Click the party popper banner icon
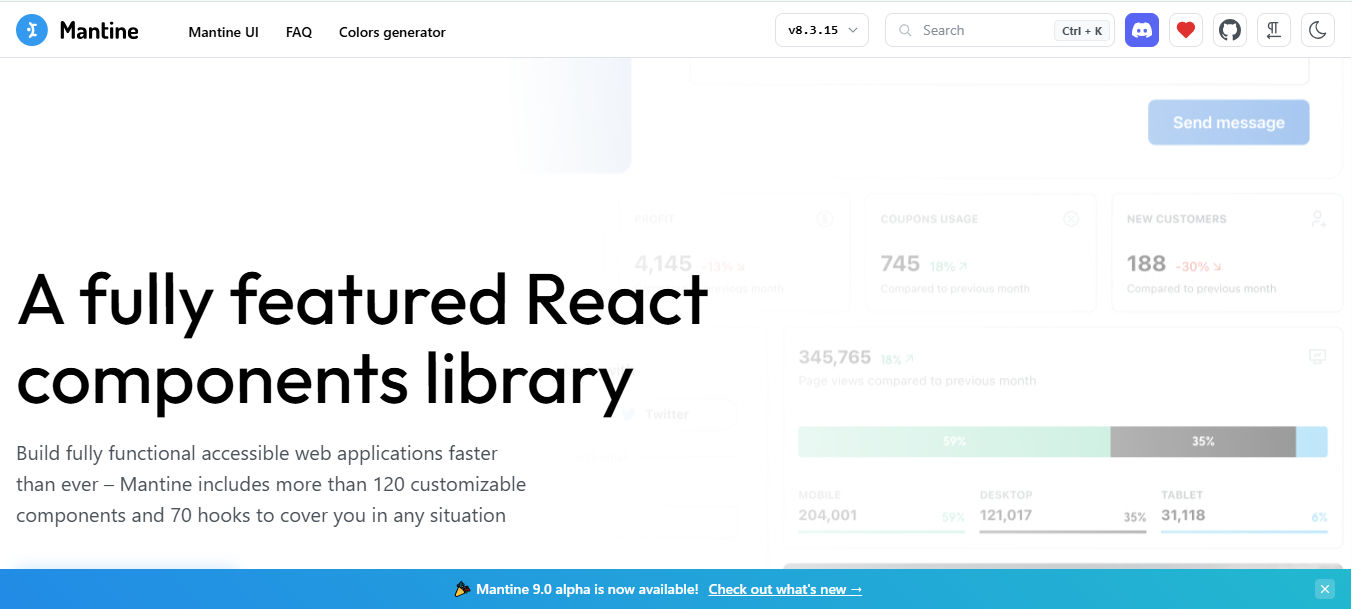The image size is (1352, 609). [462, 589]
